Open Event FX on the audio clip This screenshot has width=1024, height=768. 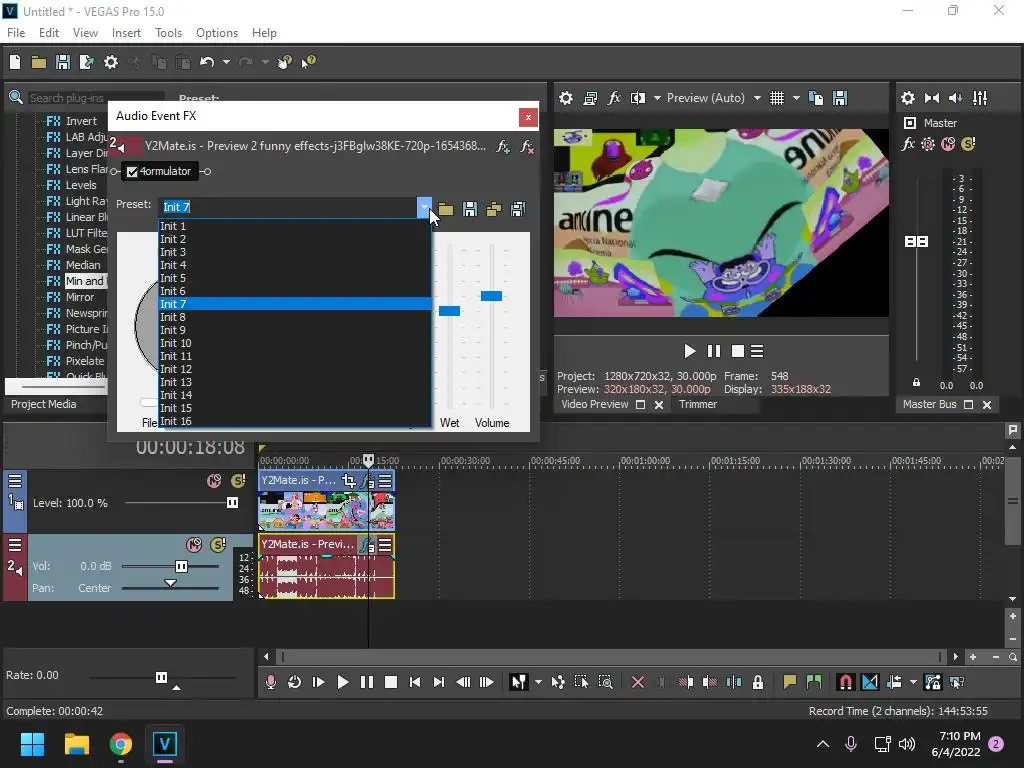coord(369,545)
